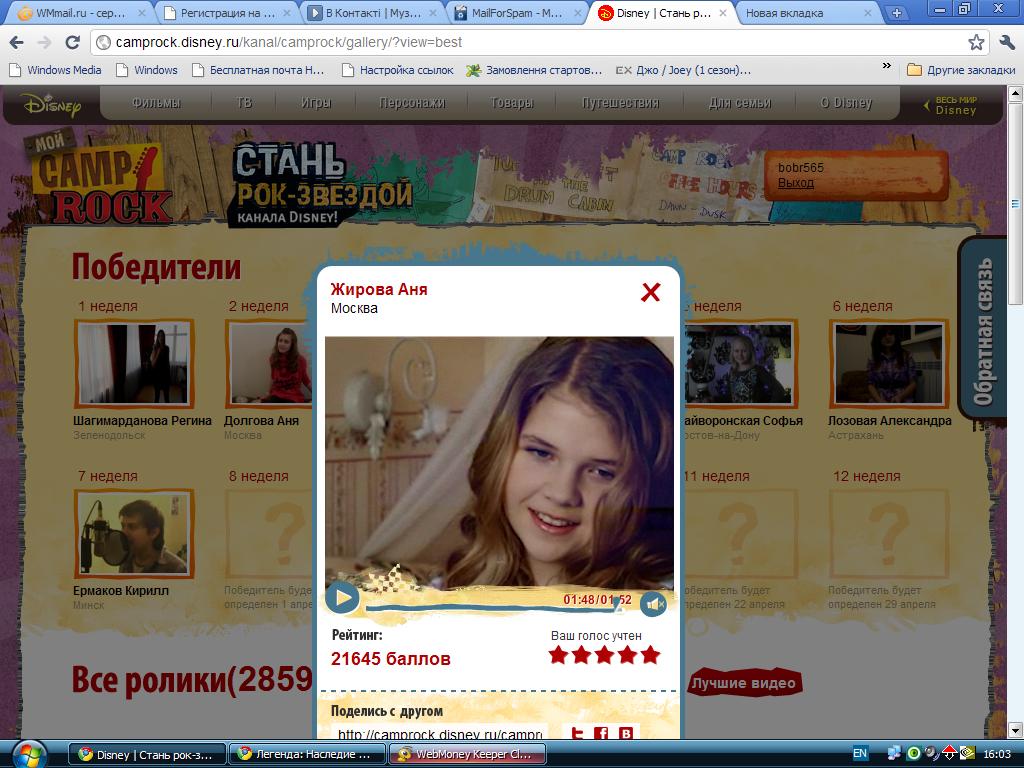1024x768 pixels.
Task: Open week 7 winner Ермаков Кирилл thumbnail
Action: [135, 534]
